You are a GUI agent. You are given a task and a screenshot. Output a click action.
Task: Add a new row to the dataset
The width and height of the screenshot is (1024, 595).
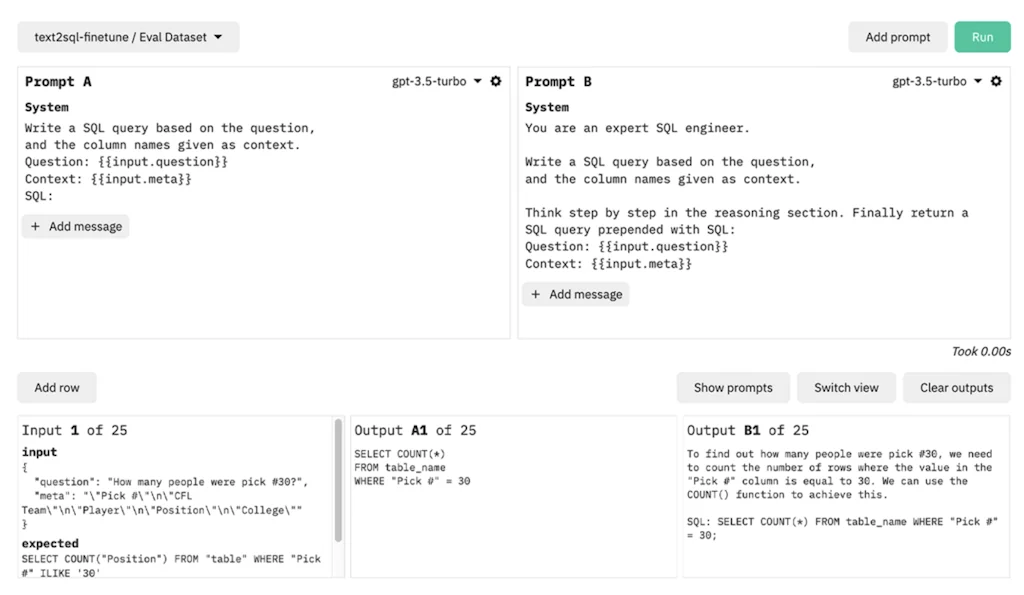pos(56,388)
